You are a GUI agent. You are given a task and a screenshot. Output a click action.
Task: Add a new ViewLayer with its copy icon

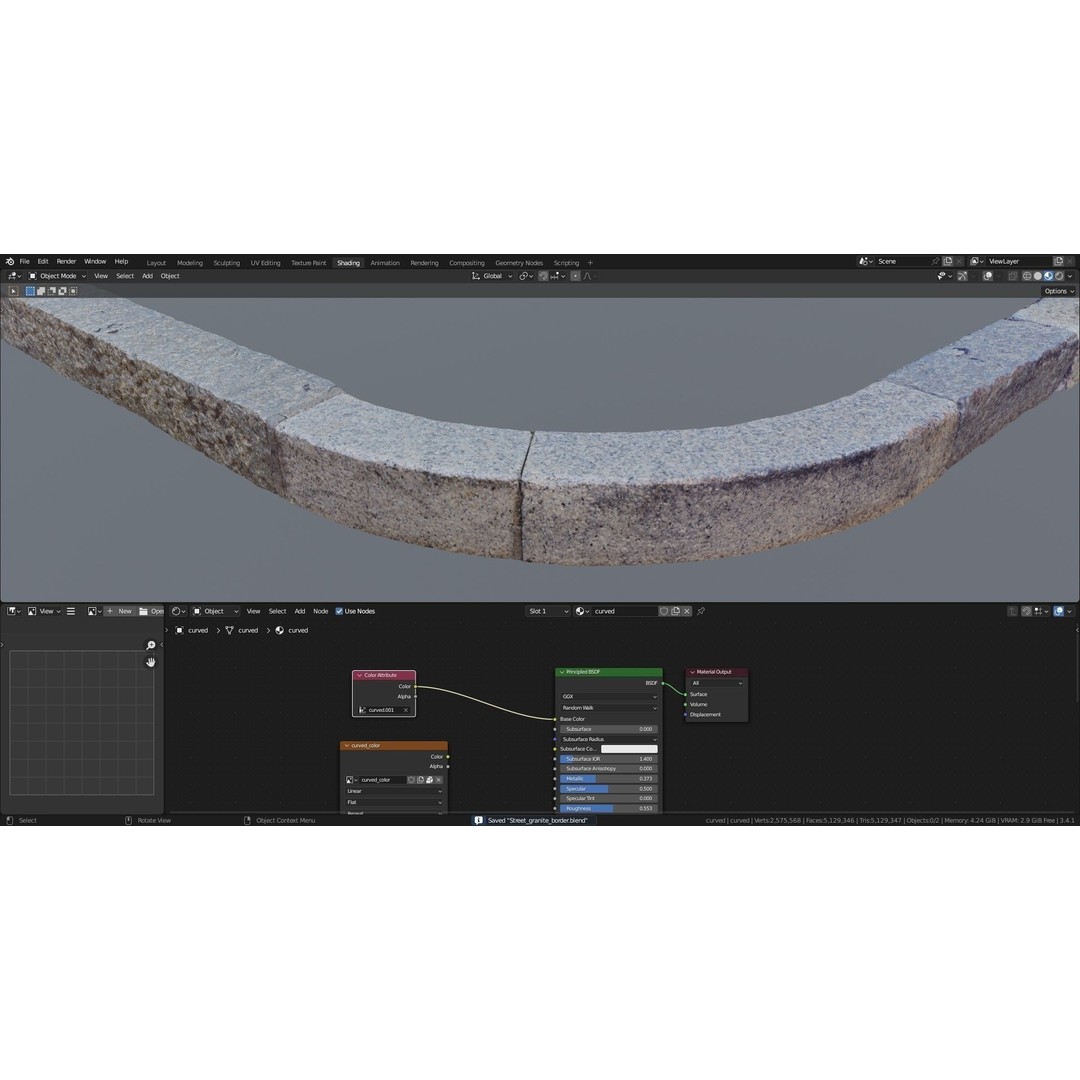click(1059, 262)
